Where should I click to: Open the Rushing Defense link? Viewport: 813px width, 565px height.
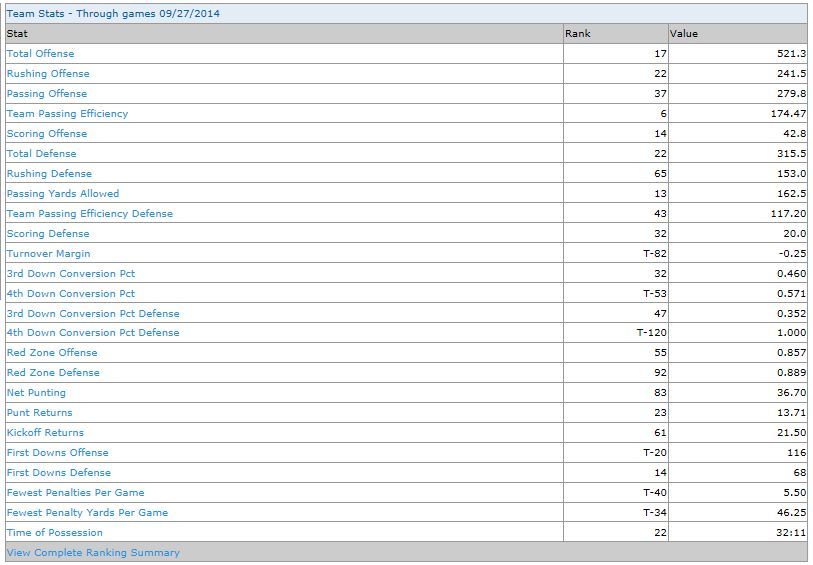(49, 173)
